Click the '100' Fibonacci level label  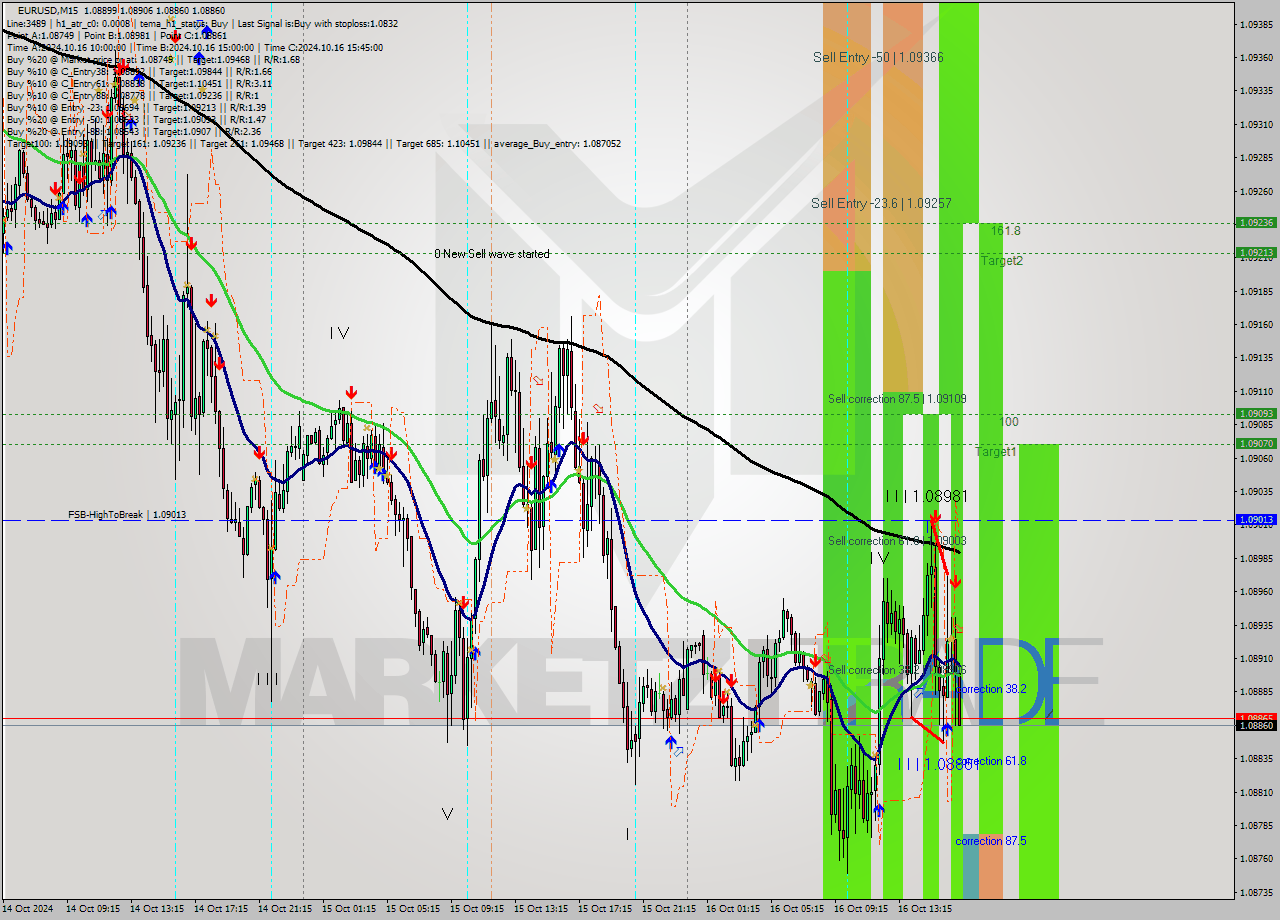1009,422
